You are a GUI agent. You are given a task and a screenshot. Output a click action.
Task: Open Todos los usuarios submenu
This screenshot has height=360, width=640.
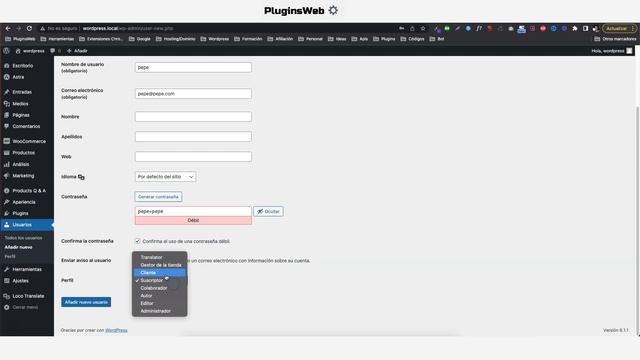23,238
